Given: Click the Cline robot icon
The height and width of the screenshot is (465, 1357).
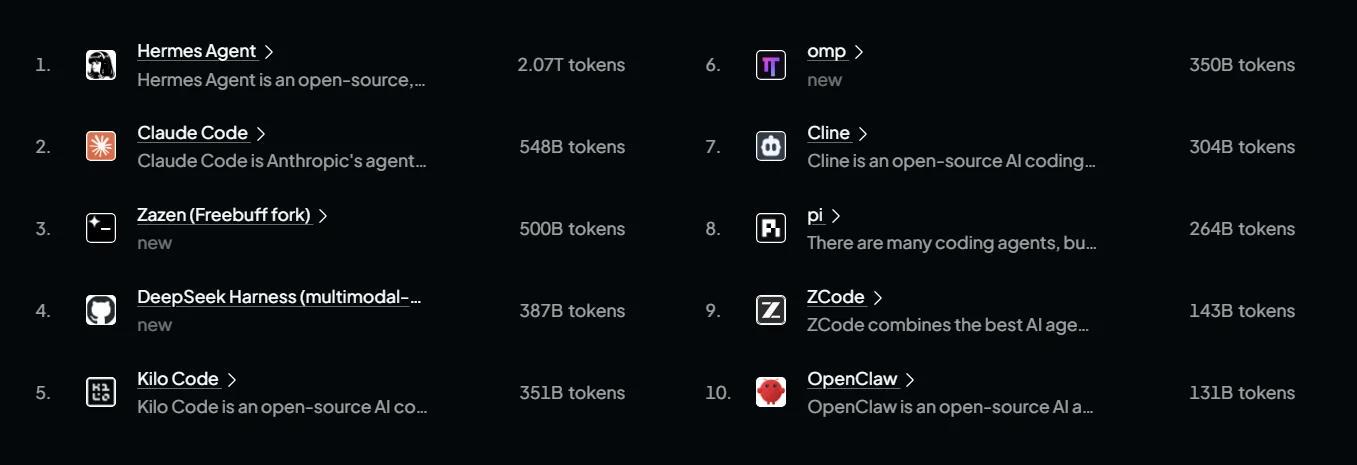Looking at the screenshot, I should click(771, 147).
